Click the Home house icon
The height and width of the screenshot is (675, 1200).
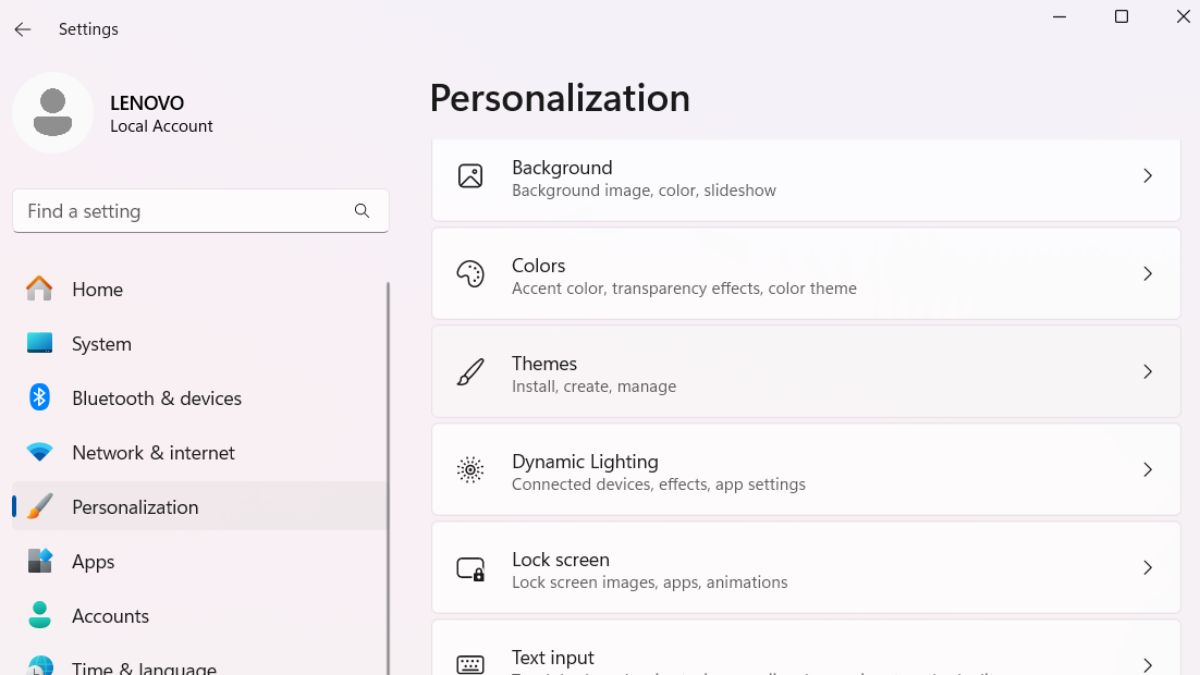(x=39, y=289)
